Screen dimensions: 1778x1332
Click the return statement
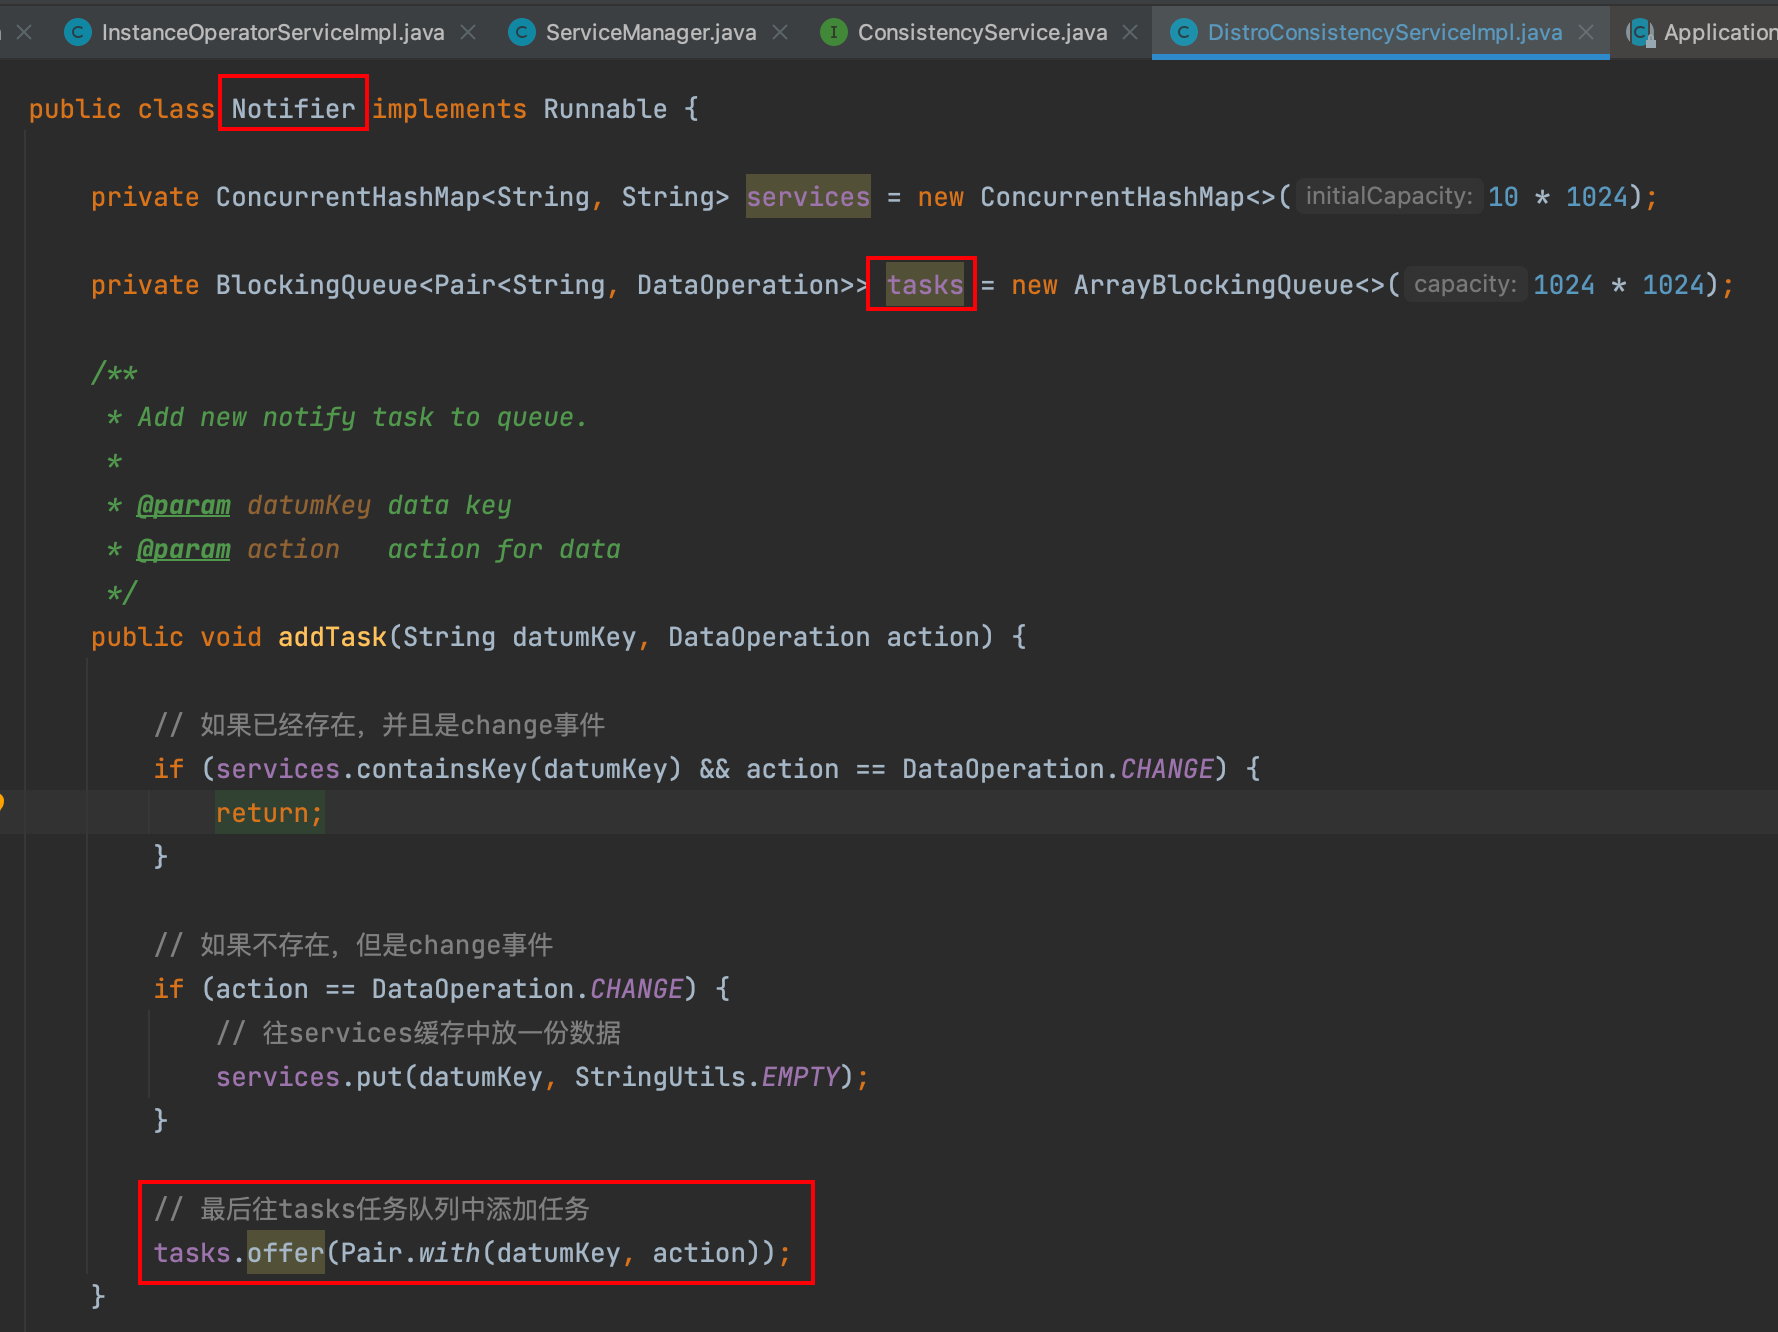(269, 813)
